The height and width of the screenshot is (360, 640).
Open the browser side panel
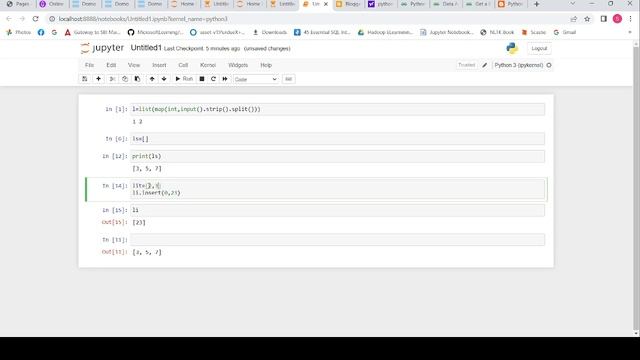(604, 19)
